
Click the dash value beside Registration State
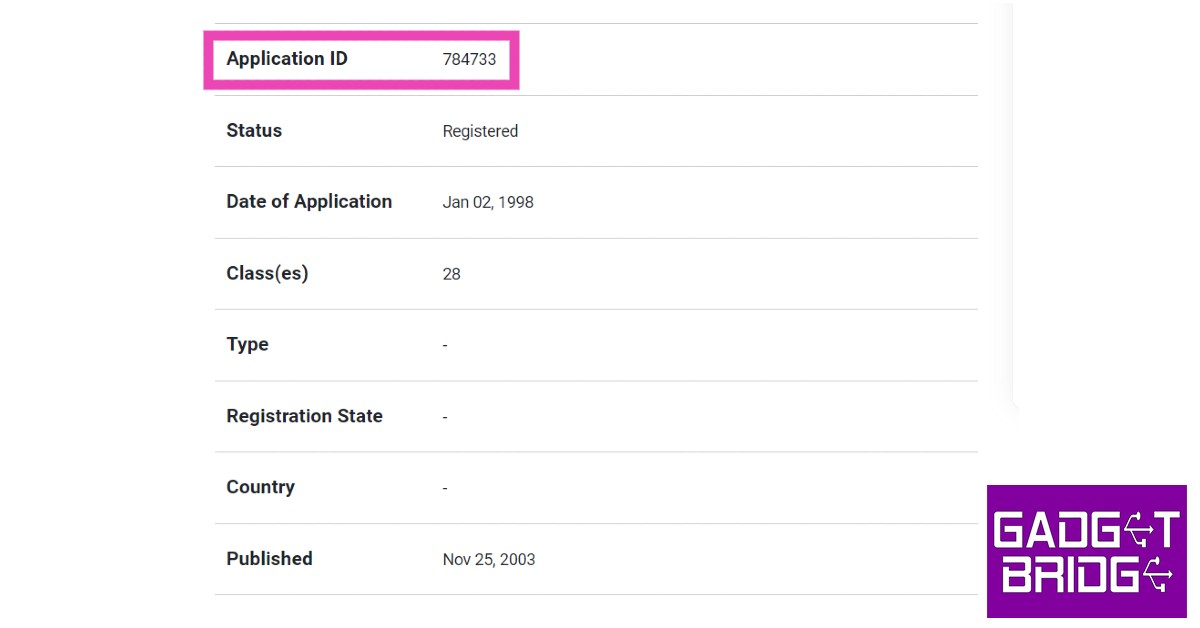coord(445,417)
